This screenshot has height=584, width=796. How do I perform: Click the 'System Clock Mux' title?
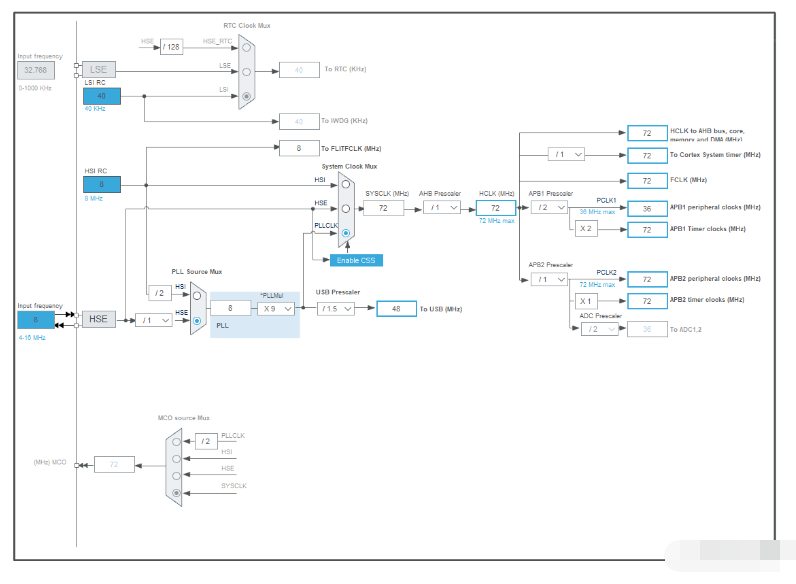point(349,166)
